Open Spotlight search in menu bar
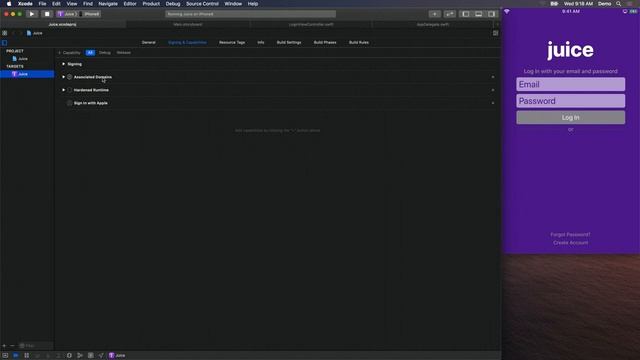 [x=619, y=4]
